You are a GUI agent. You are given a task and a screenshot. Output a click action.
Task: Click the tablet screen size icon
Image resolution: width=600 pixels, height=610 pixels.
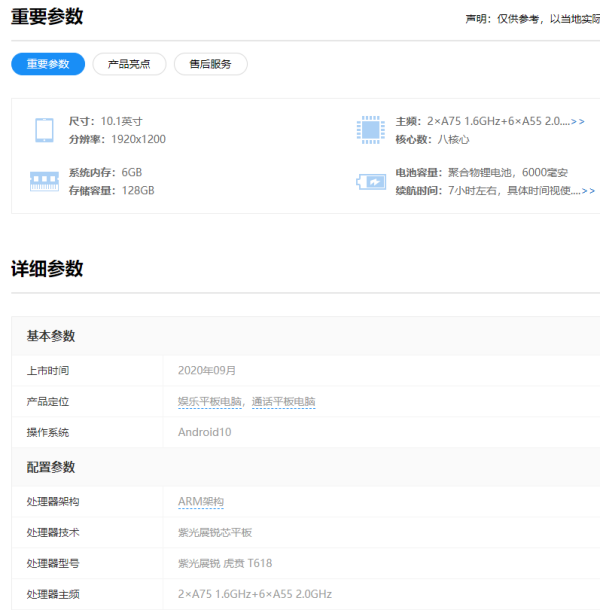44,129
